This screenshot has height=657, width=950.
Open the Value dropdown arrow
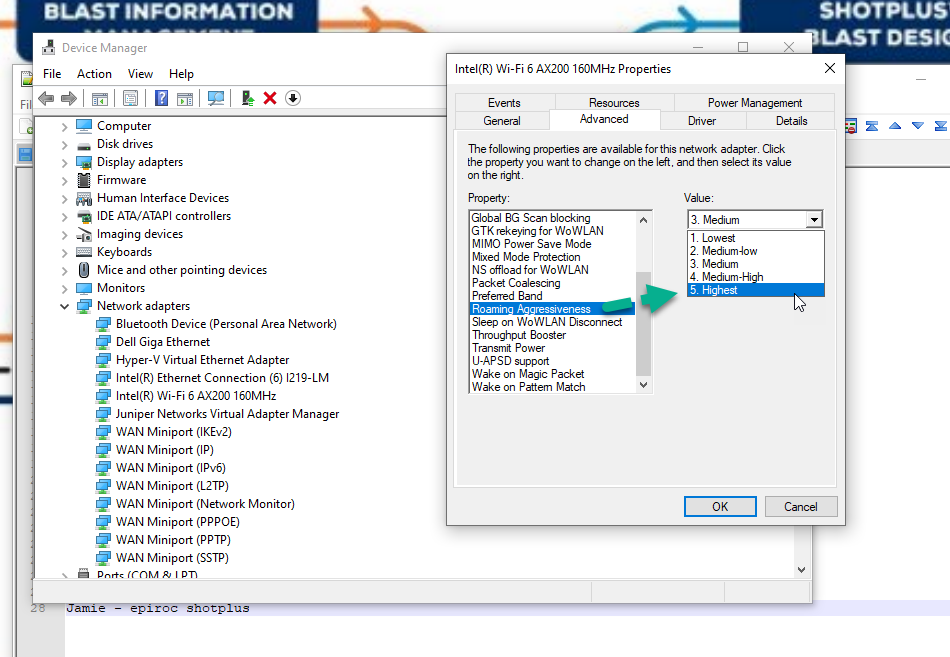pyautogui.click(x=813, y=219)
